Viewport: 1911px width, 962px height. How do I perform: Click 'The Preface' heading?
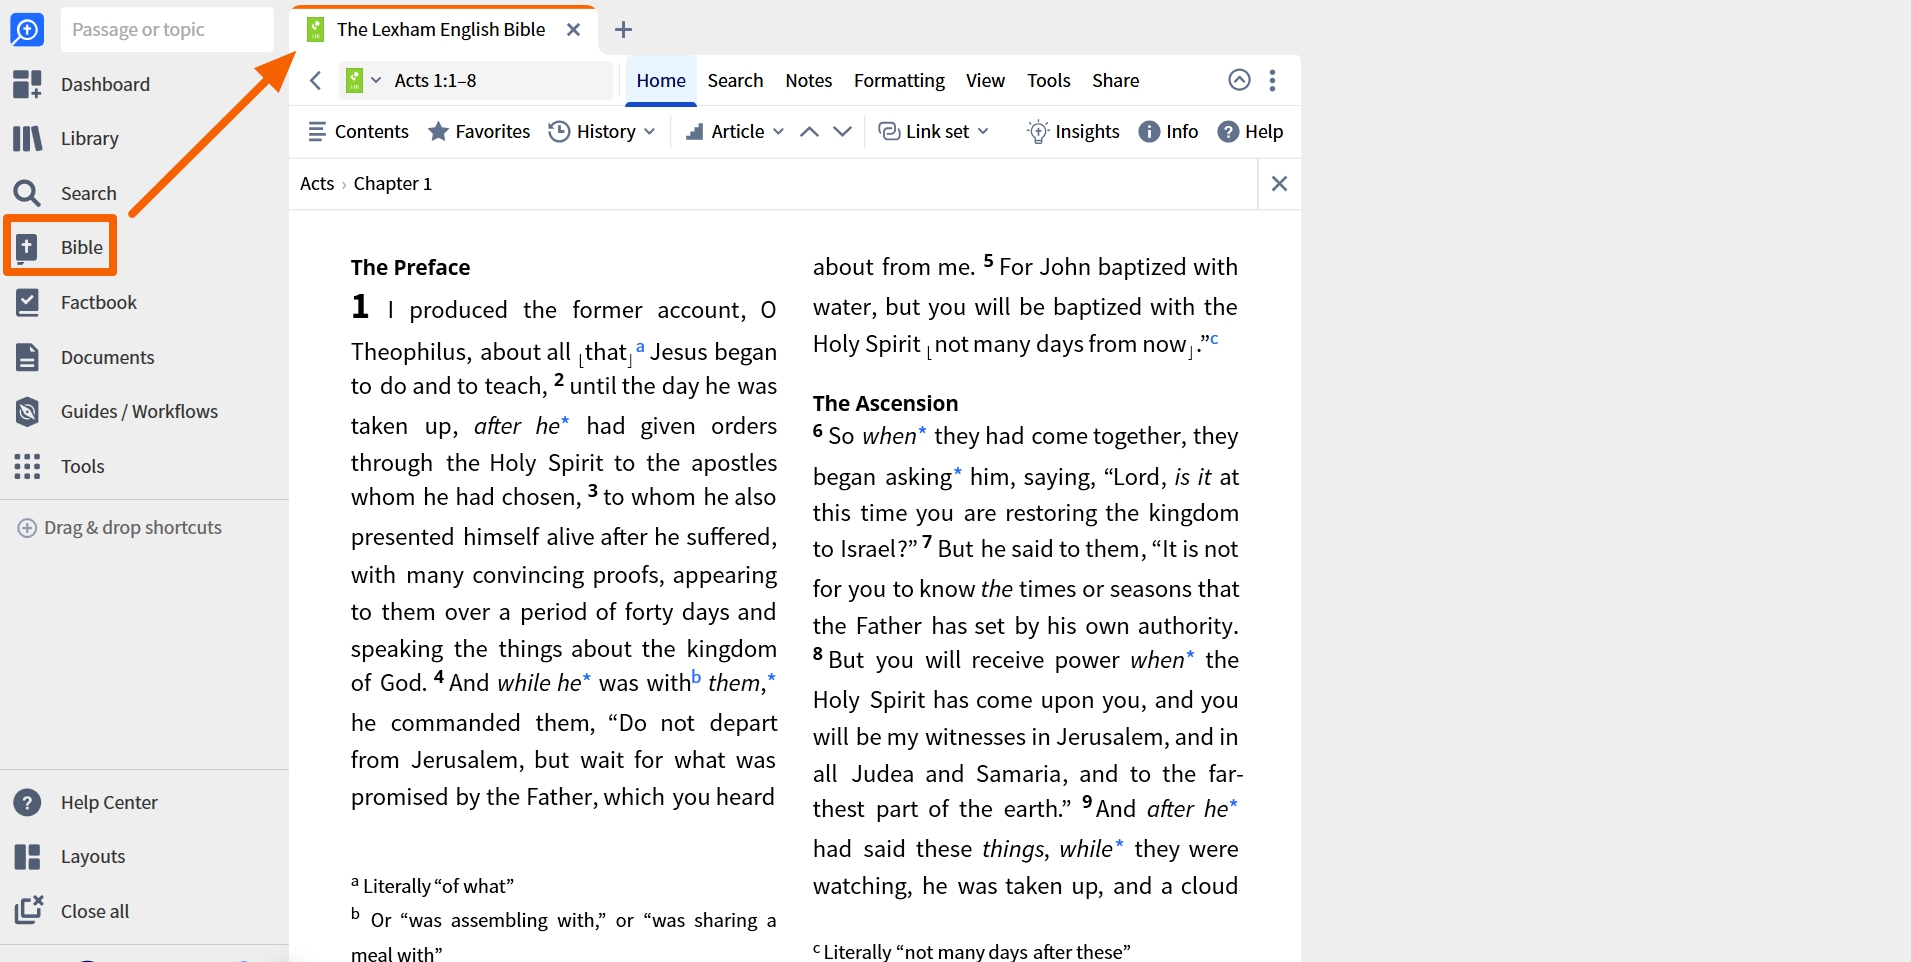410,267
